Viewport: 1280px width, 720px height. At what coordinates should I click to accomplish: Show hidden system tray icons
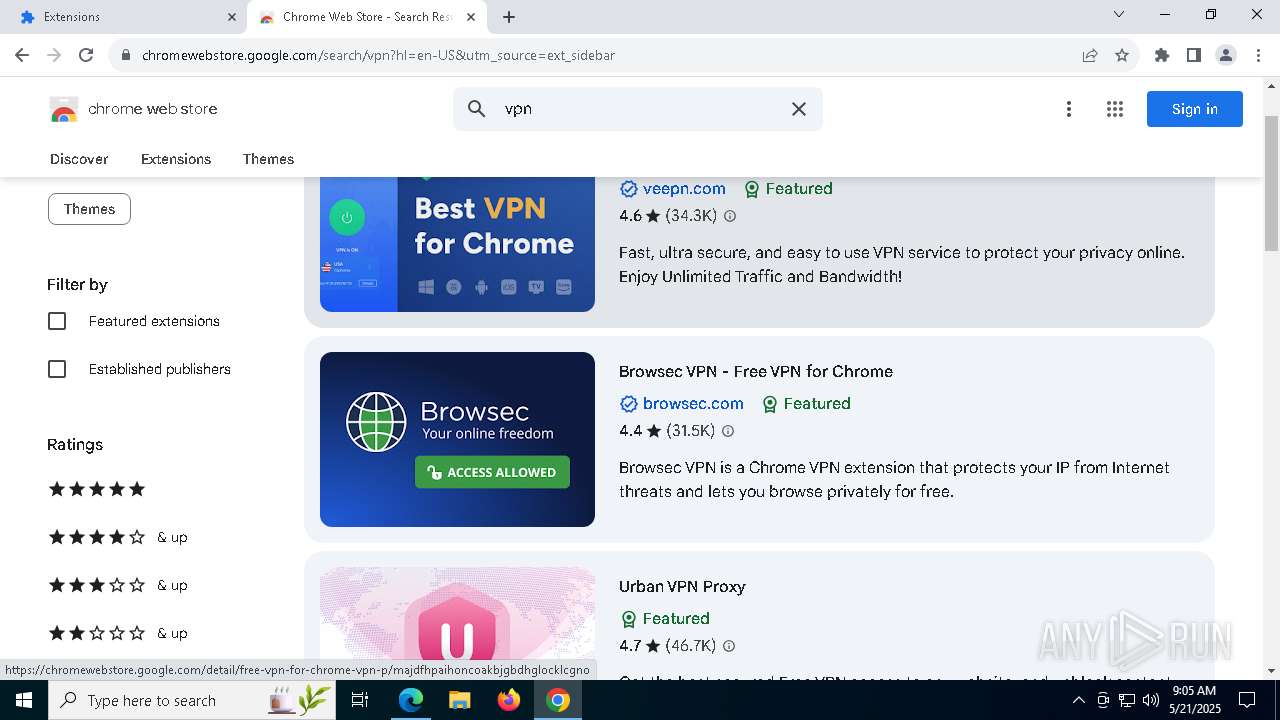[x=1079, y=700]
